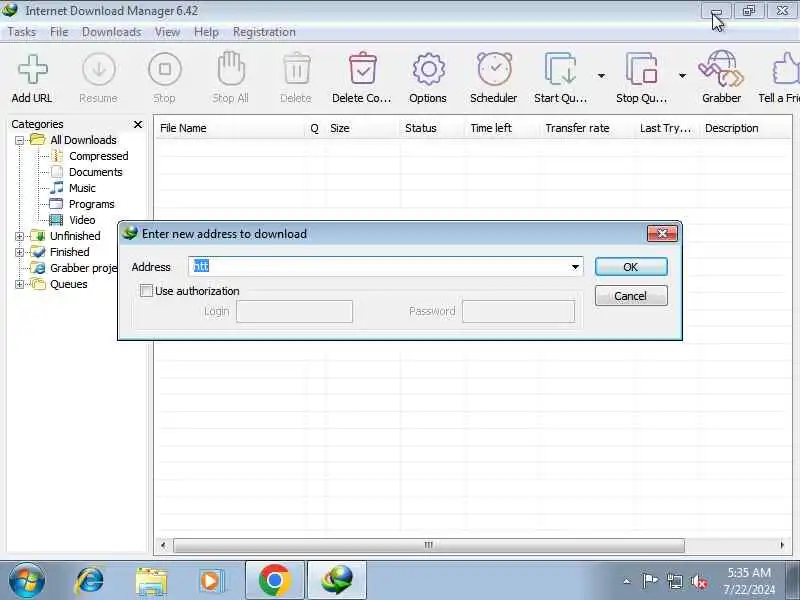Image resolution: width=800 pixels, height=600 pixels.
Task: Open Windows Media Player taskbar icon
Action: [211, 581]
